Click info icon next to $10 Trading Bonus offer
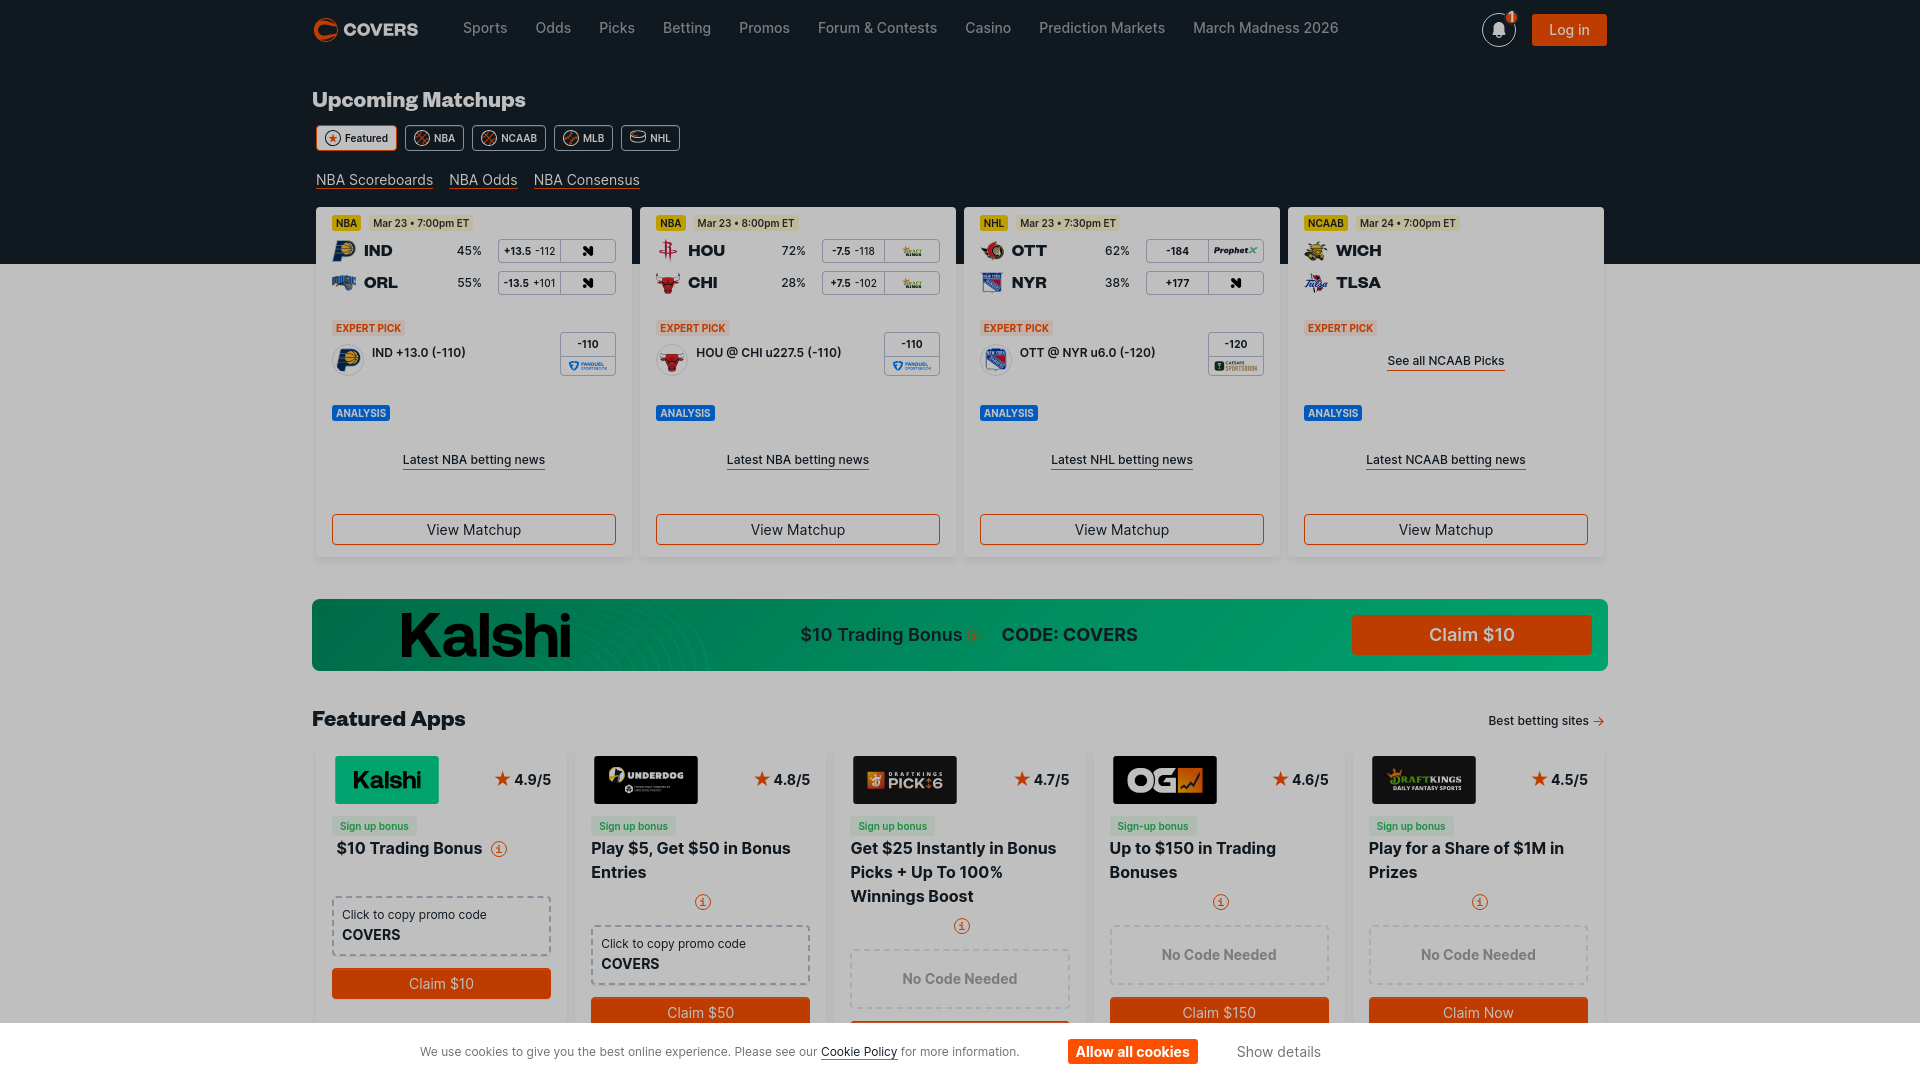This screenshot has width=1920, height=1080. coord(499,849)
